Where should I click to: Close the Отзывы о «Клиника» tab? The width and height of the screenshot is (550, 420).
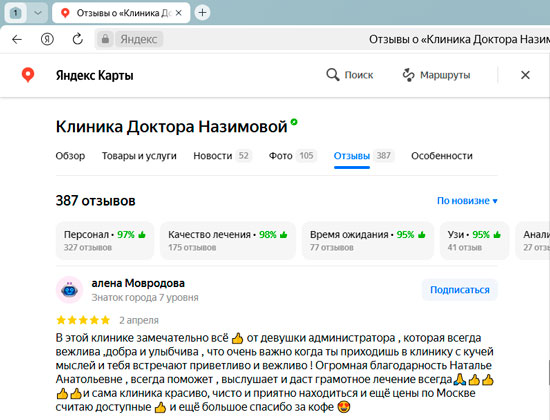coord(179,13)
